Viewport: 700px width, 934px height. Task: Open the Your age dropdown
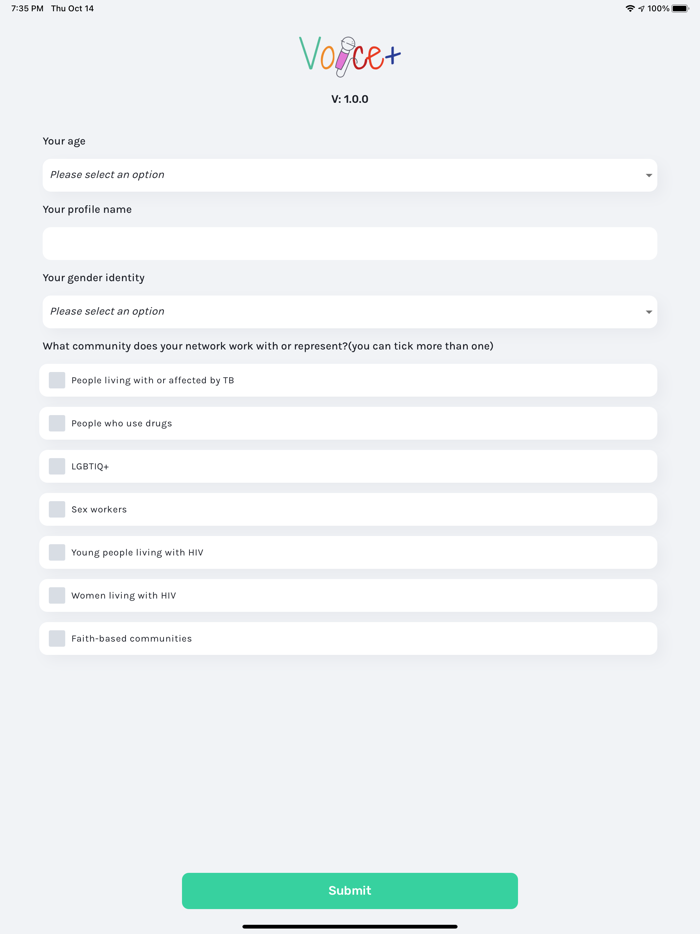[x=349, y=175]
